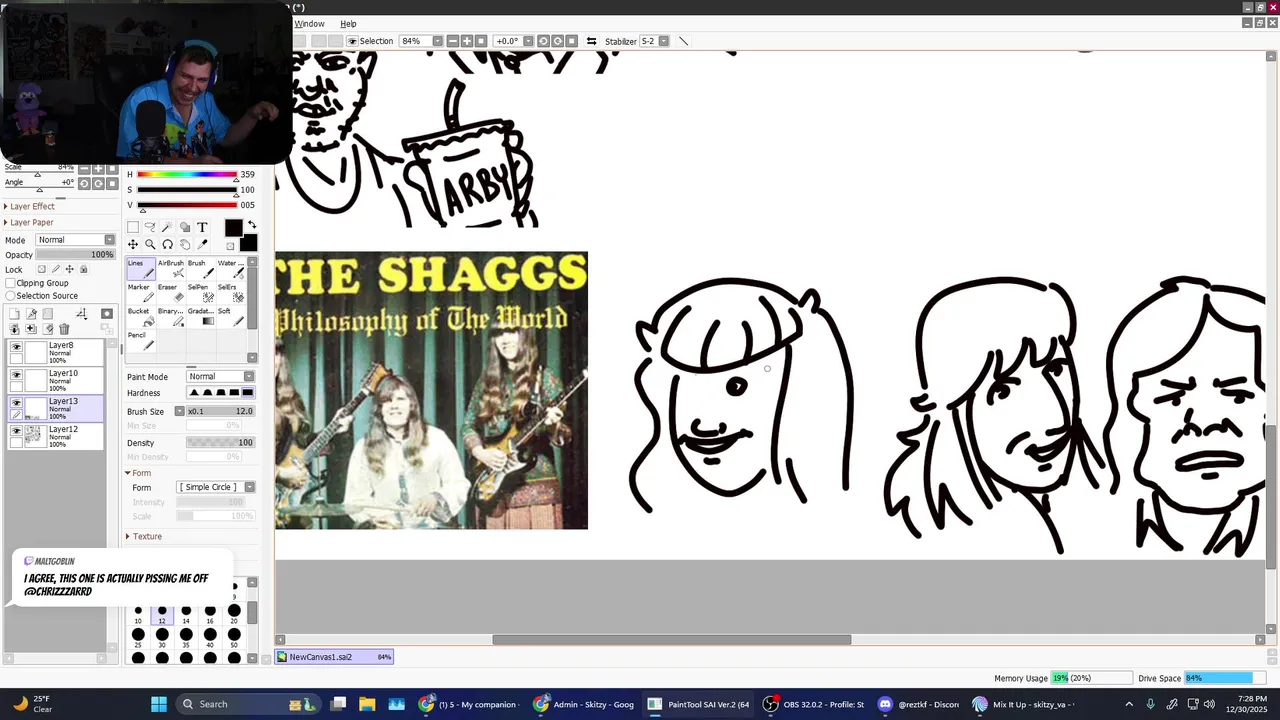This screenshot has width=1280, height=720.
Task: Choose the AirBrush tool
Action: coord(171,269)
